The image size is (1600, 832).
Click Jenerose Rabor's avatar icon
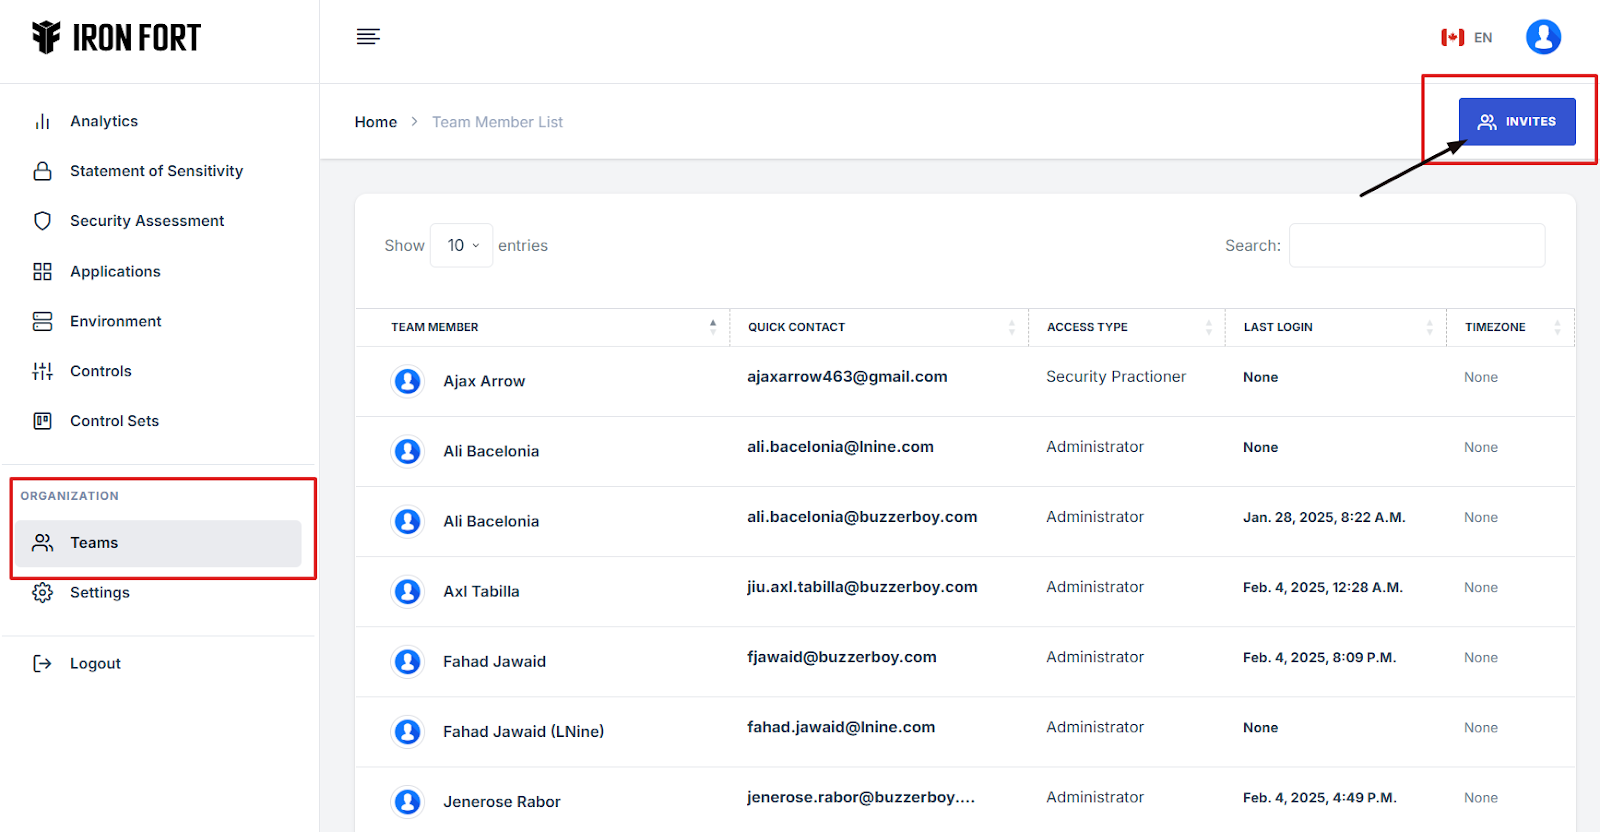[x=407, y=801]
